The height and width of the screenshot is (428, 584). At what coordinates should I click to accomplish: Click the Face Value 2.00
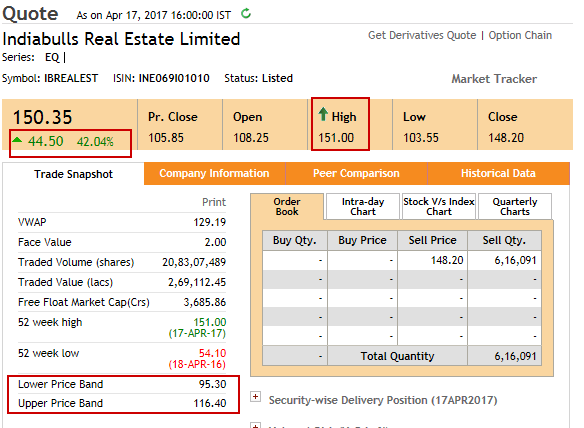point(215,242)
